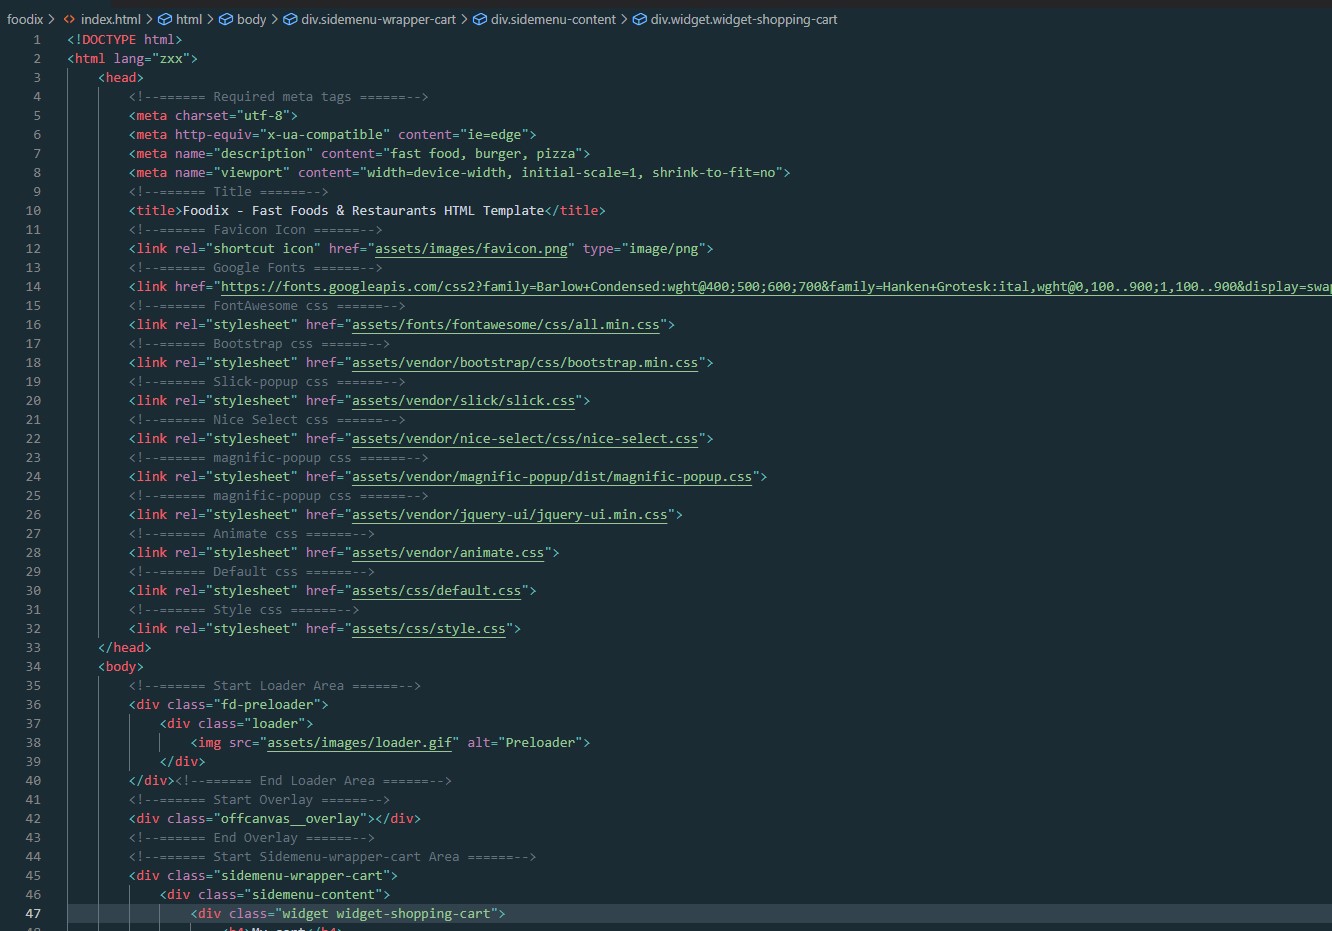Expand the chevron right after foodix breadcrumb
Viewport: 1332px width, 931px height.
(x=51, y=19)
